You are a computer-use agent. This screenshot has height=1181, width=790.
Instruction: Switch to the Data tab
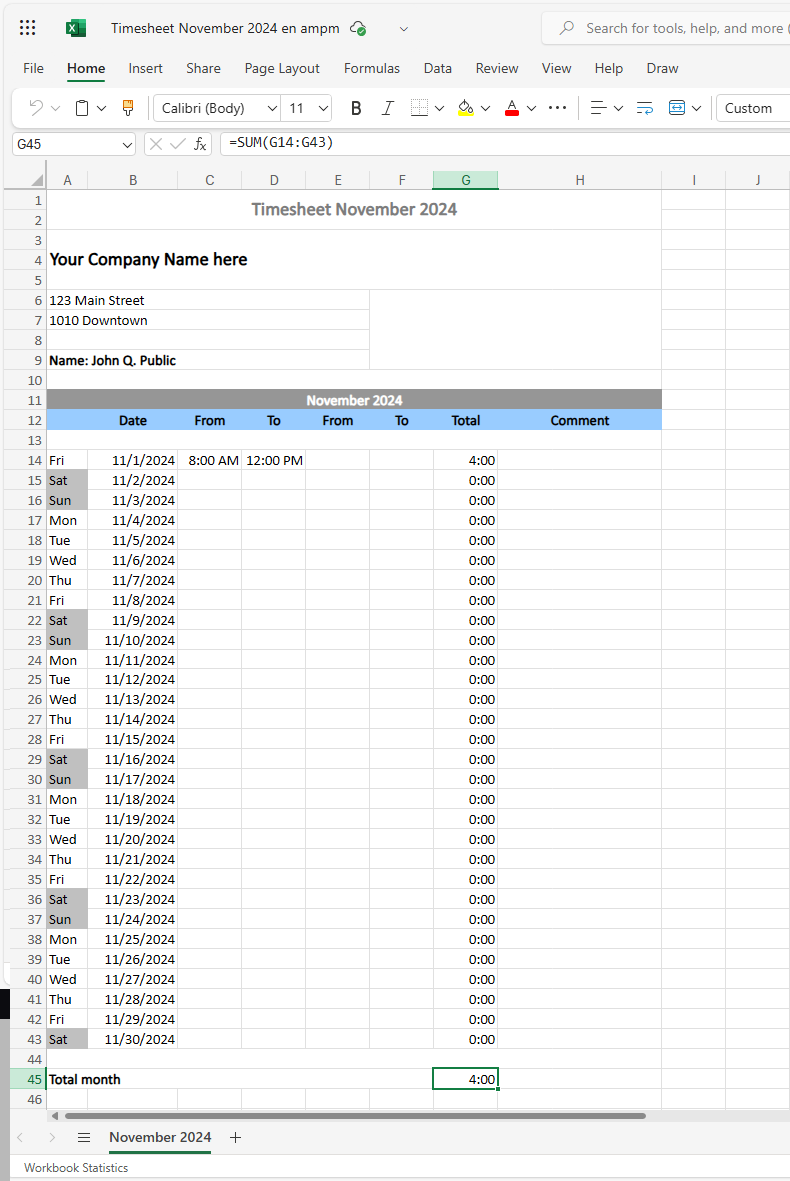(438, 68)
